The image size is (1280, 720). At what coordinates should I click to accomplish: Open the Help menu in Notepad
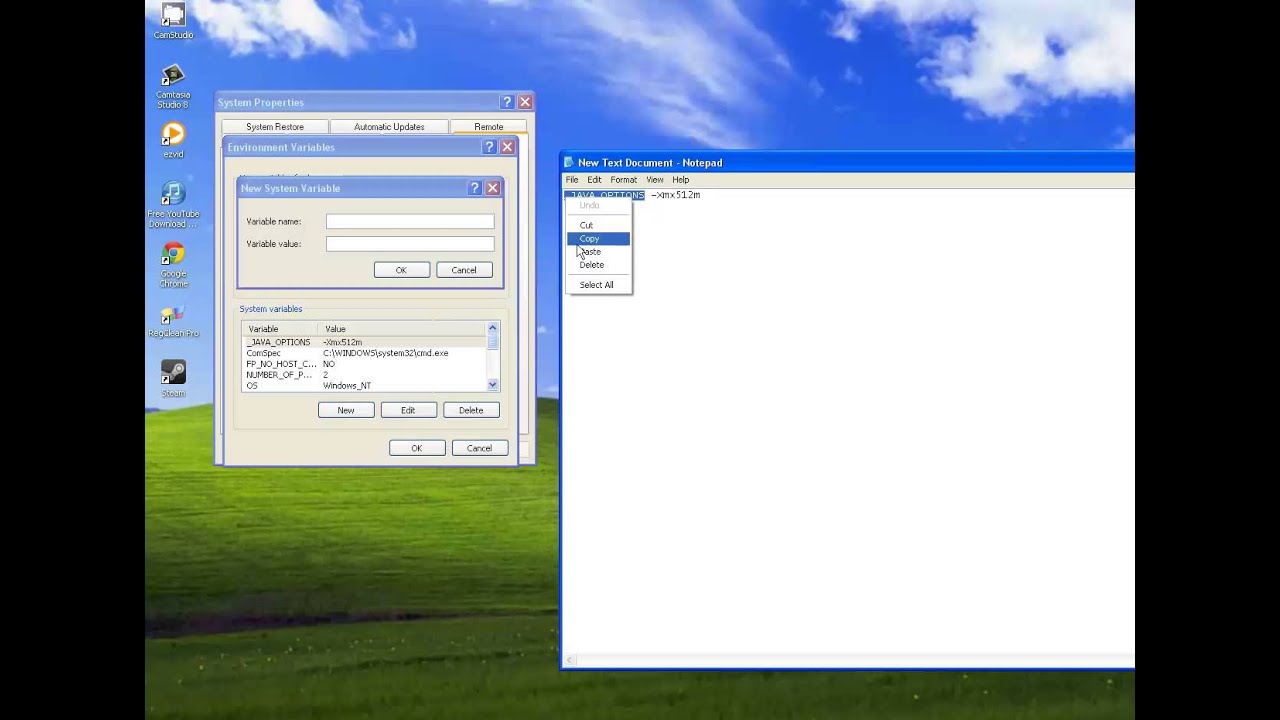click(x=680, y=180)
